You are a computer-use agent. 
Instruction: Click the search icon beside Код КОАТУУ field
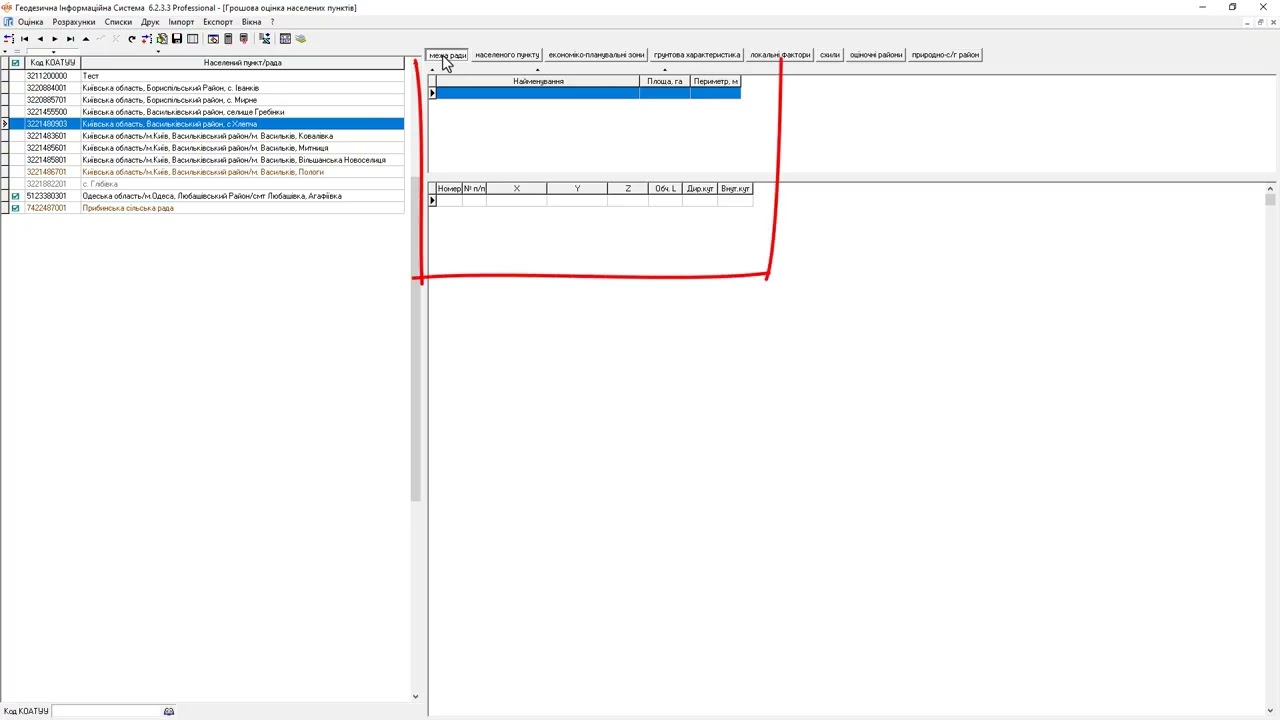click(x=169, y=711)
